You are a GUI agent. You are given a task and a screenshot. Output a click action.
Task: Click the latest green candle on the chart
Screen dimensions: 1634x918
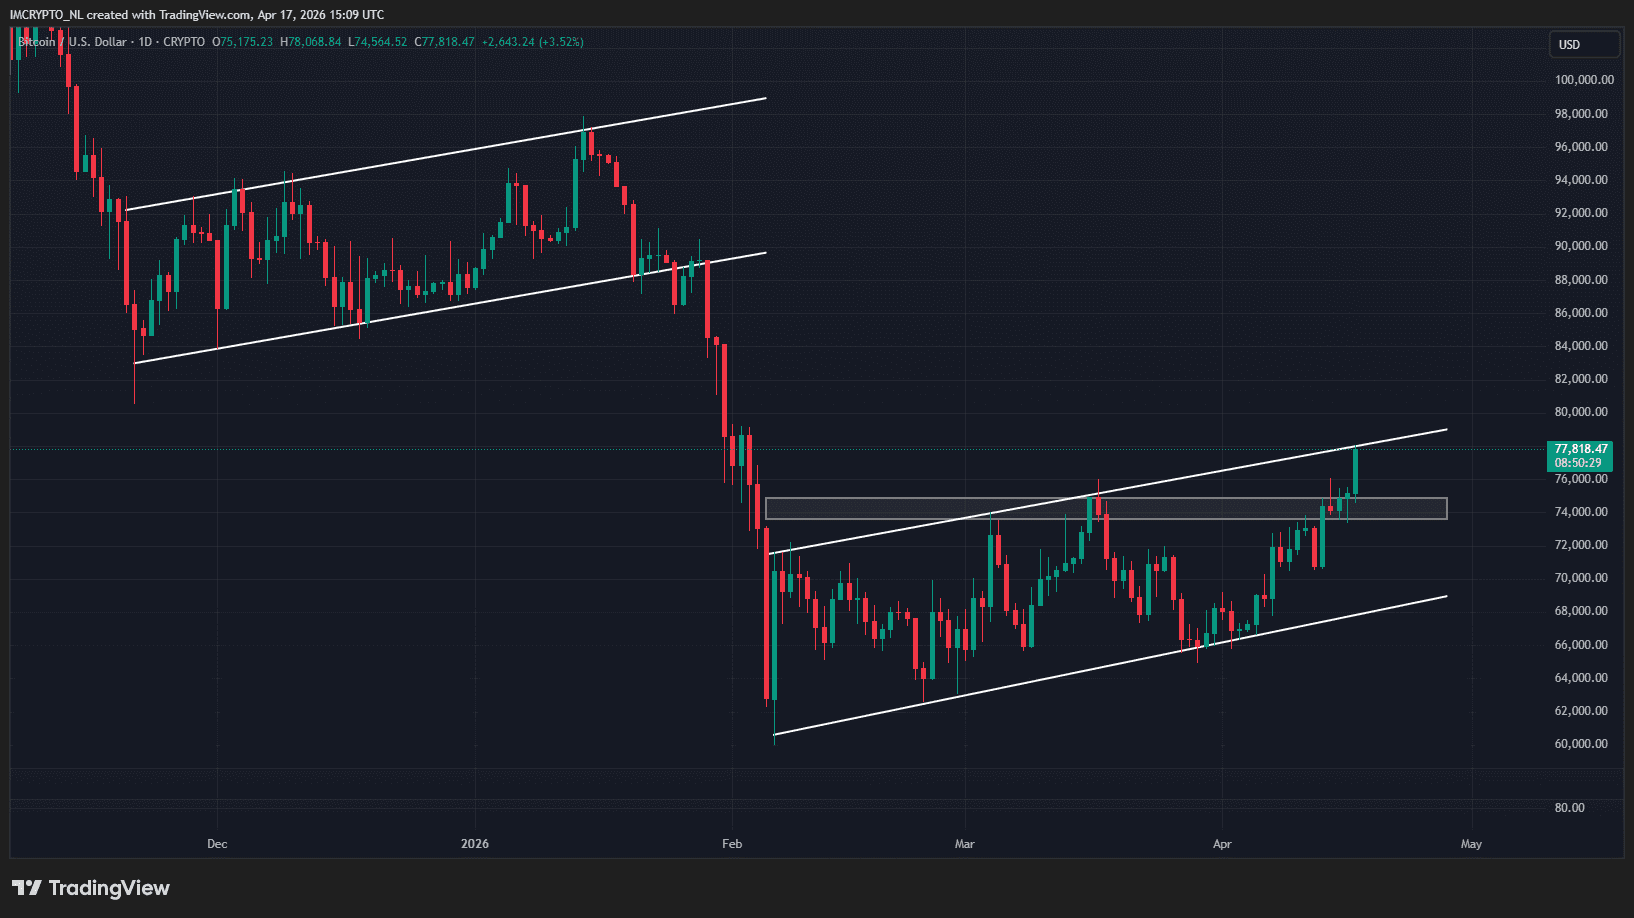point(1355,472)
